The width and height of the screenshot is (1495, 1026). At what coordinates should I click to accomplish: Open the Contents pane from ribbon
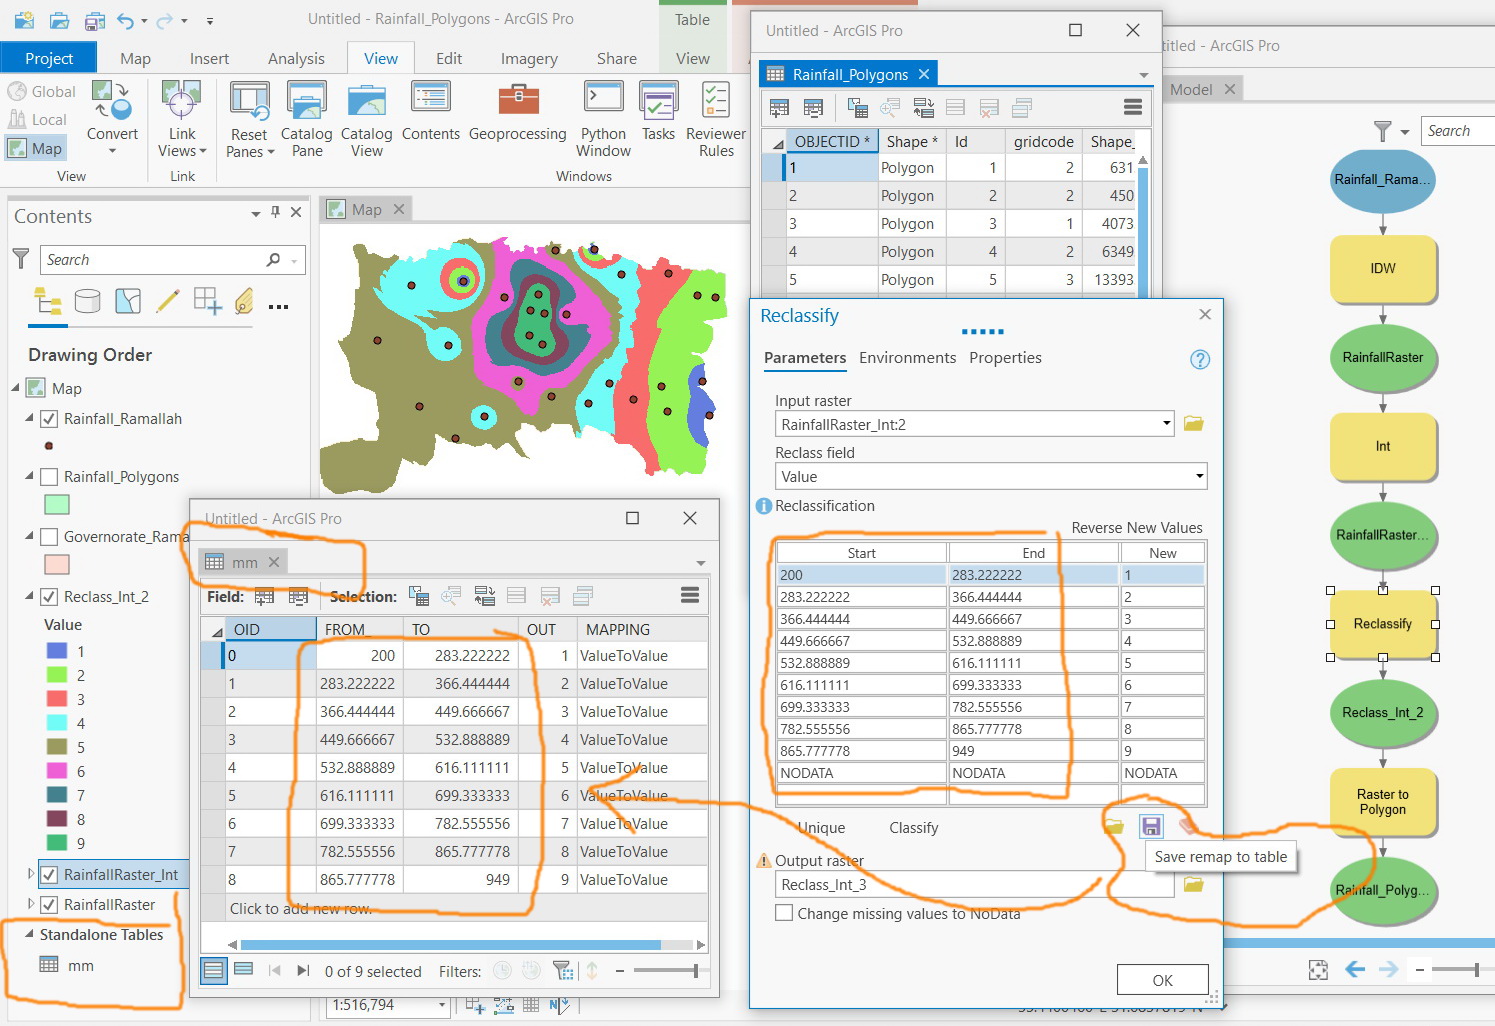pyautogui.click(x=431, y=111)
